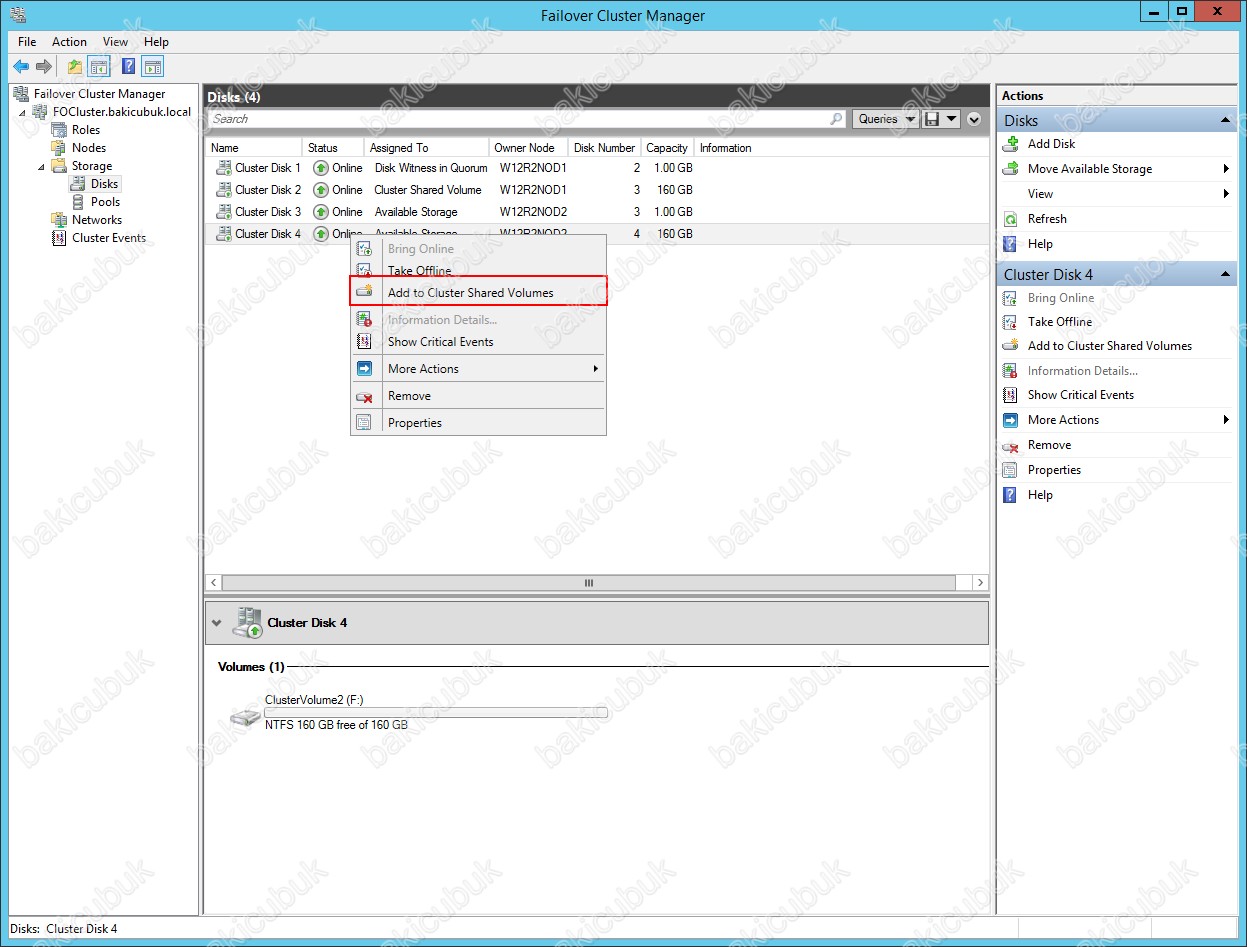Select the Cluster Disk 2 row name
The height and width of the screenshot is (947, 1247).
(268, 190)
